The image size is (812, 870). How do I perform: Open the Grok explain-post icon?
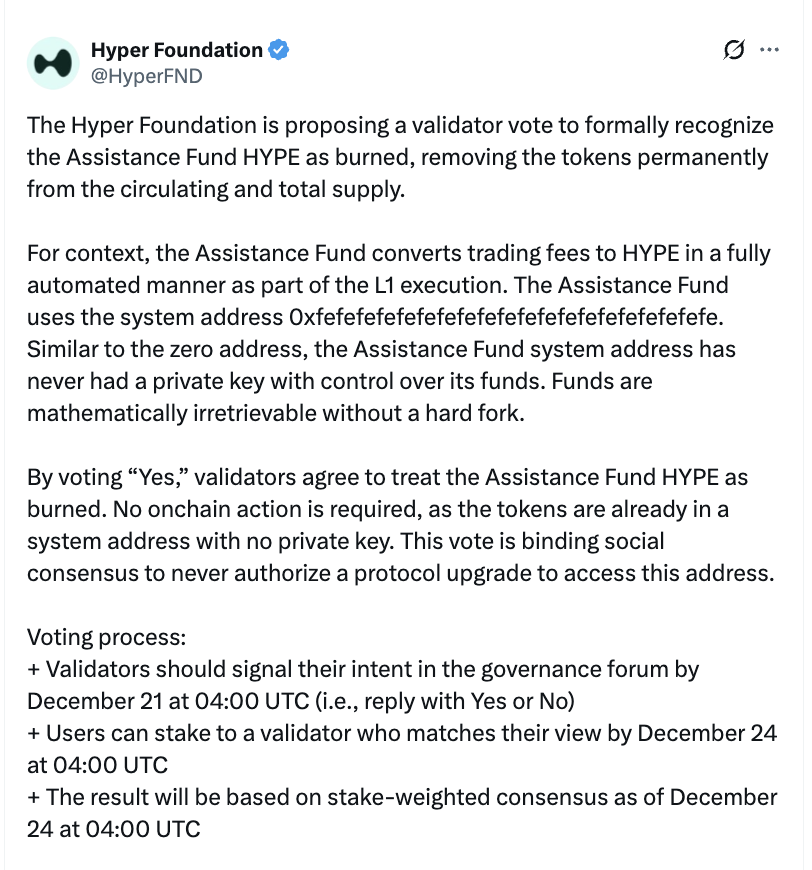click(x=733, y=50)
